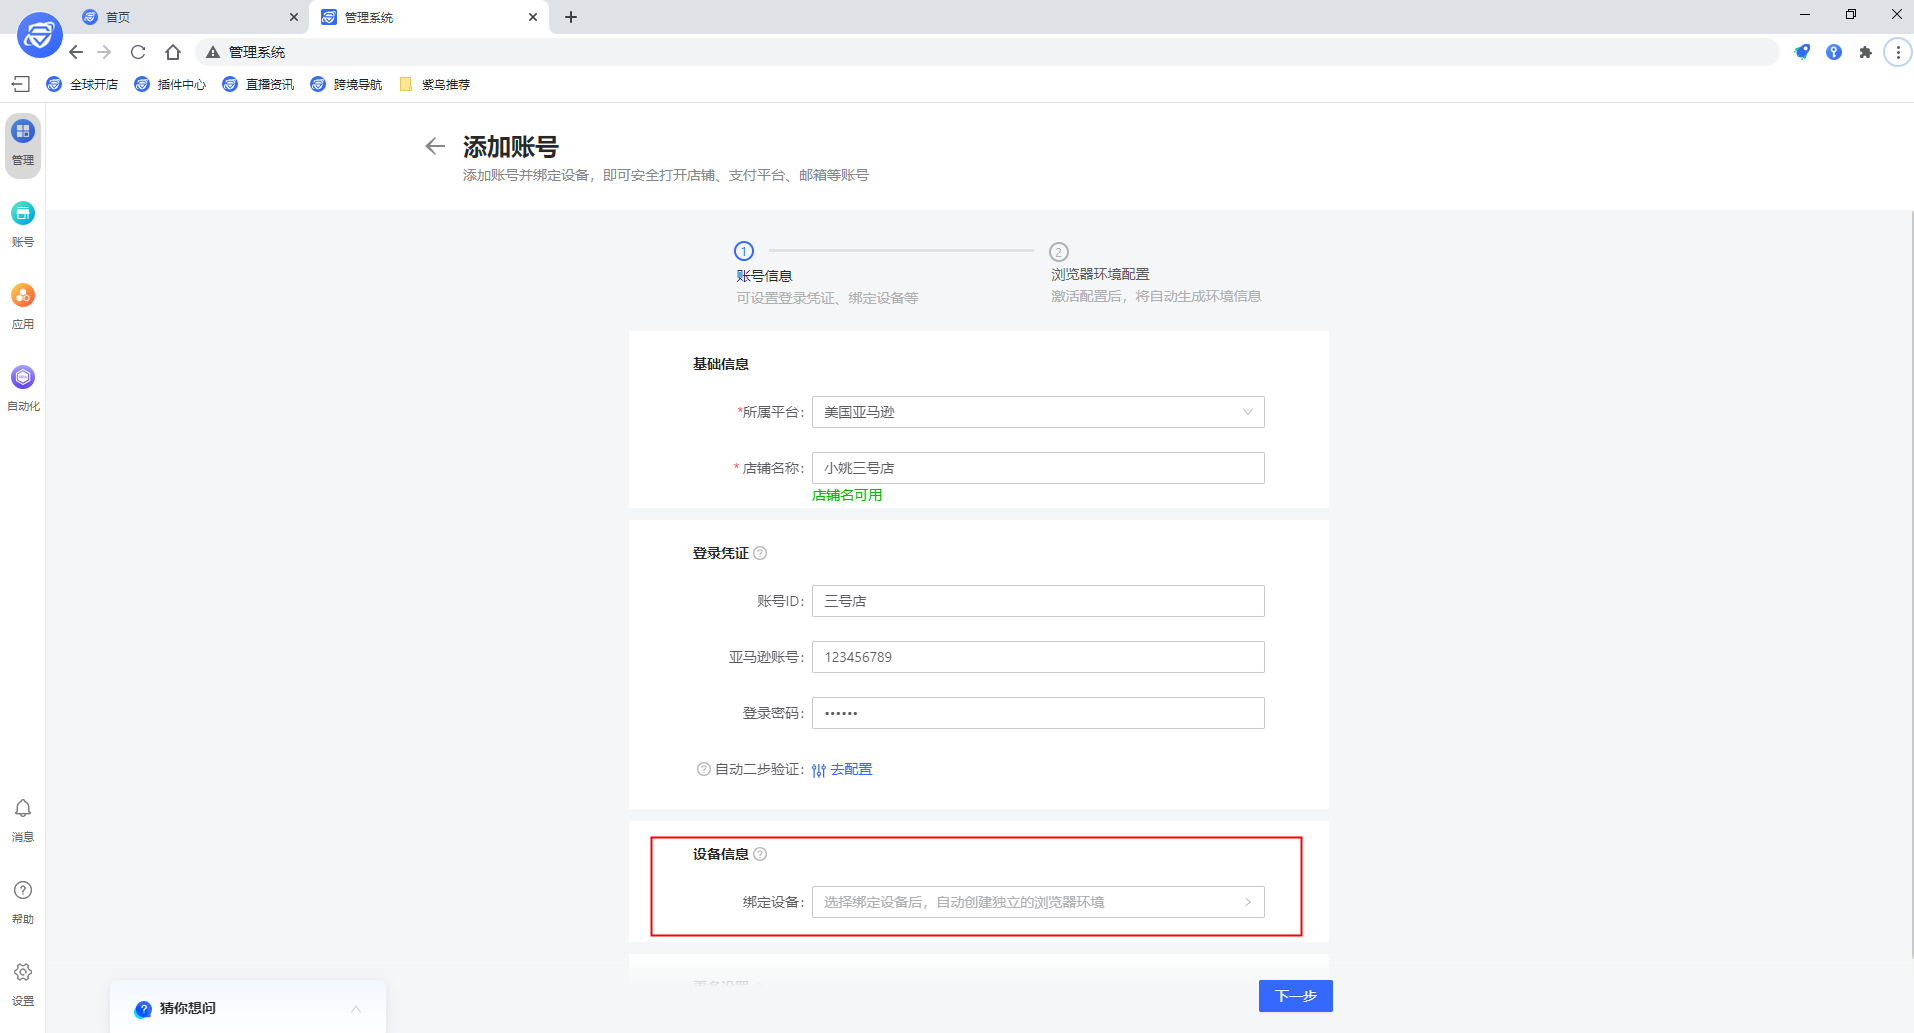
Task: Select the 账号 sidebar icon
Action: (22, 222)
